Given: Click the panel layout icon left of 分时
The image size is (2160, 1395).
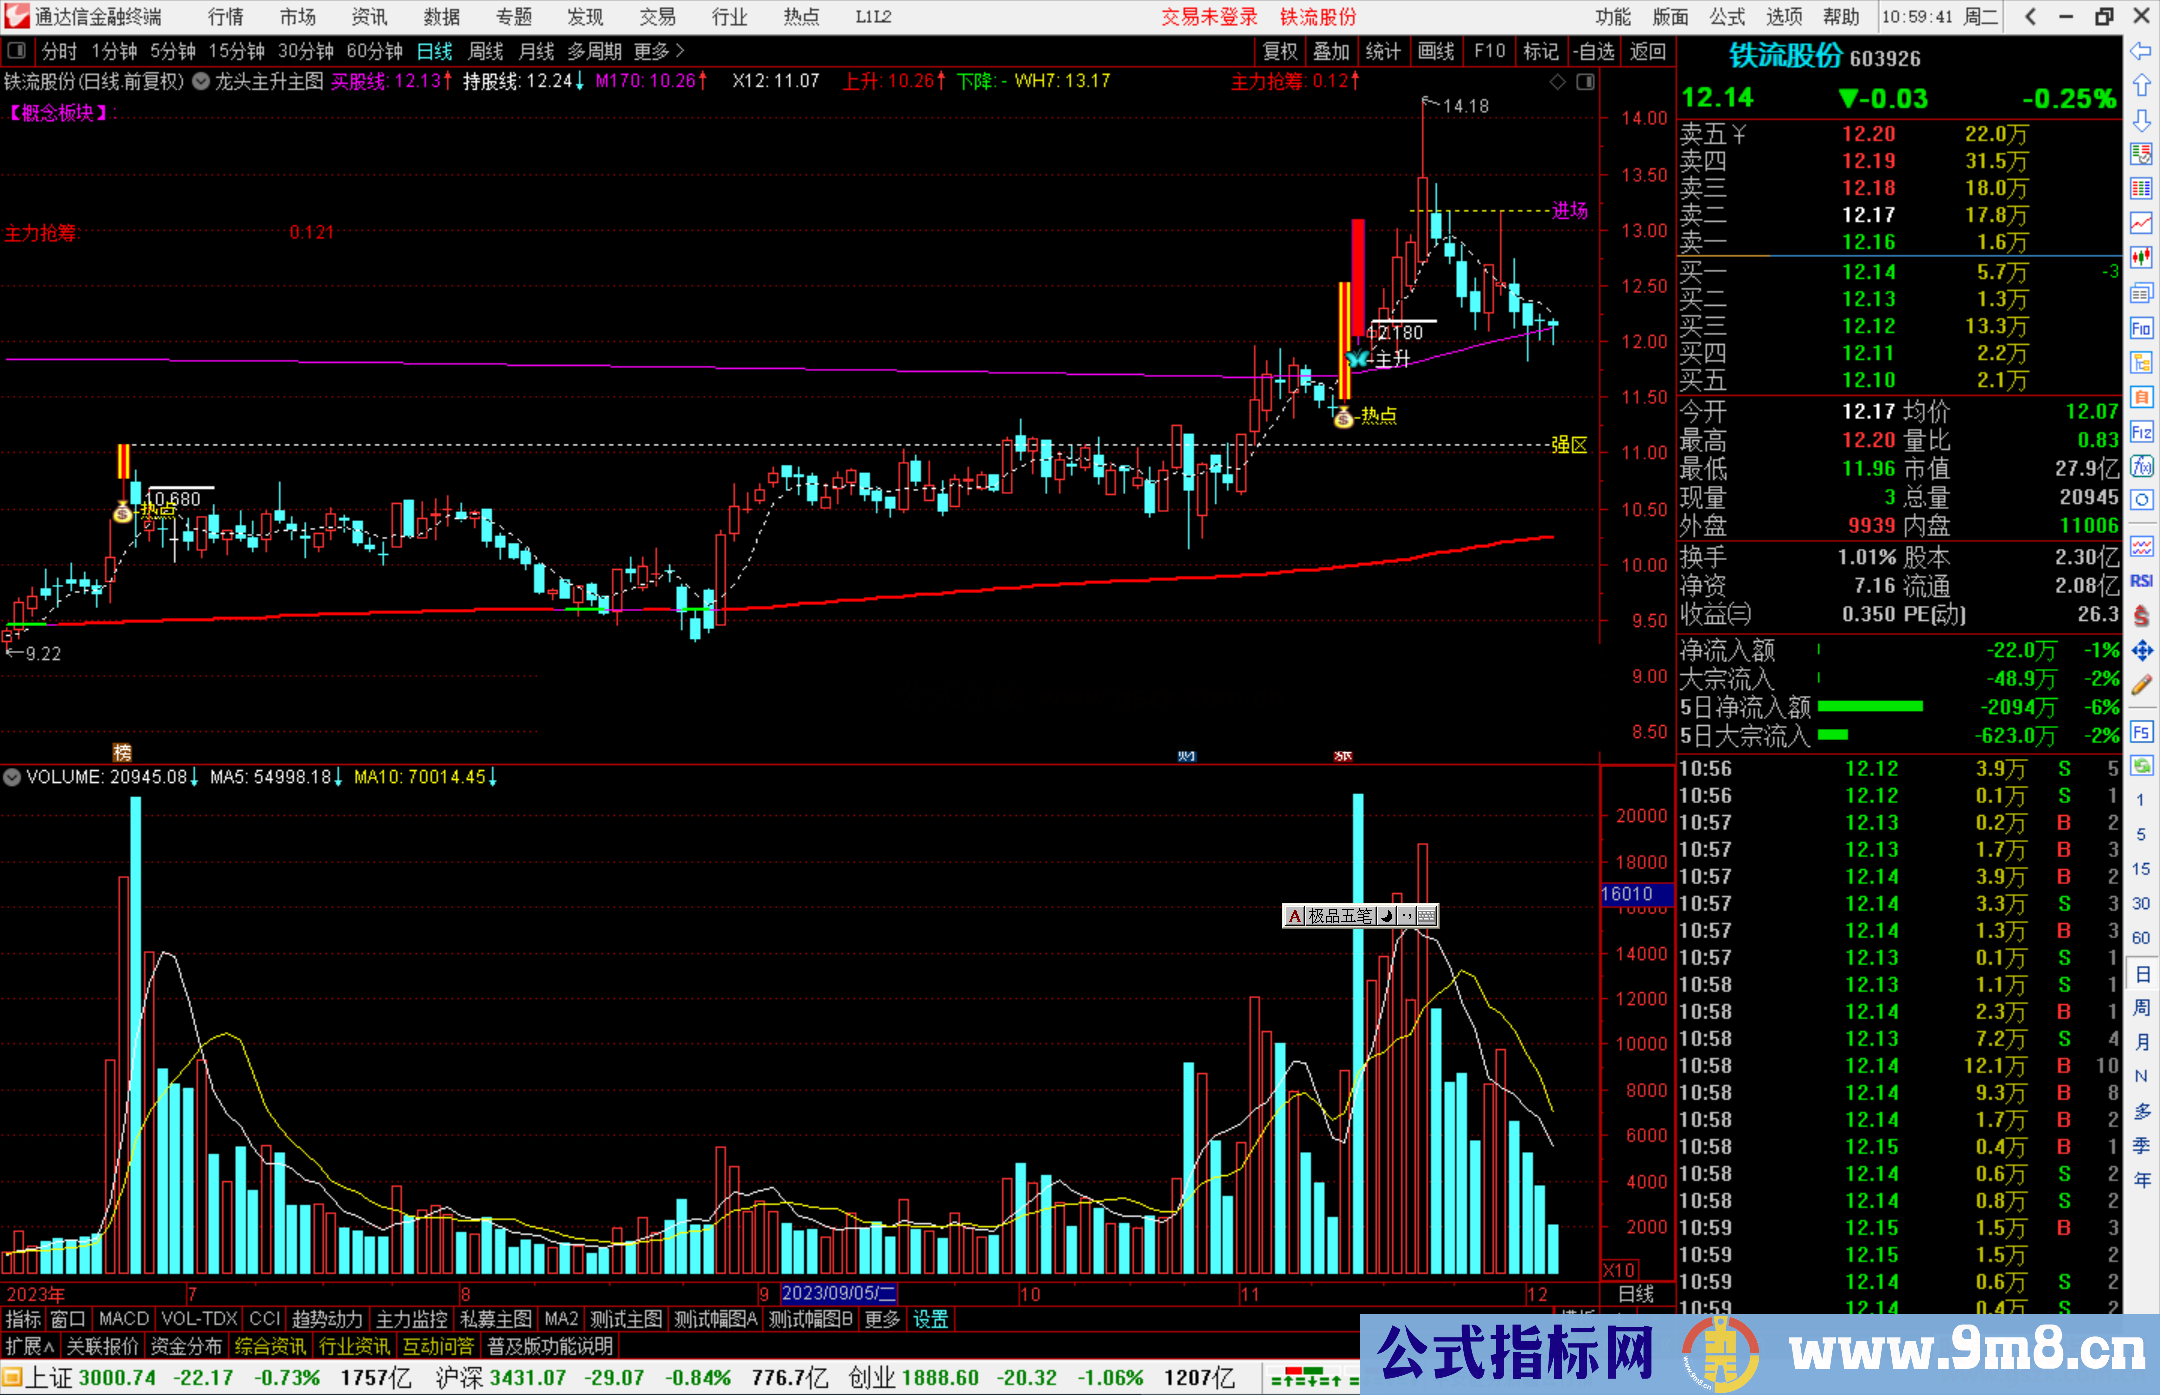Looking at the screenshot, I should pos(16,51).
